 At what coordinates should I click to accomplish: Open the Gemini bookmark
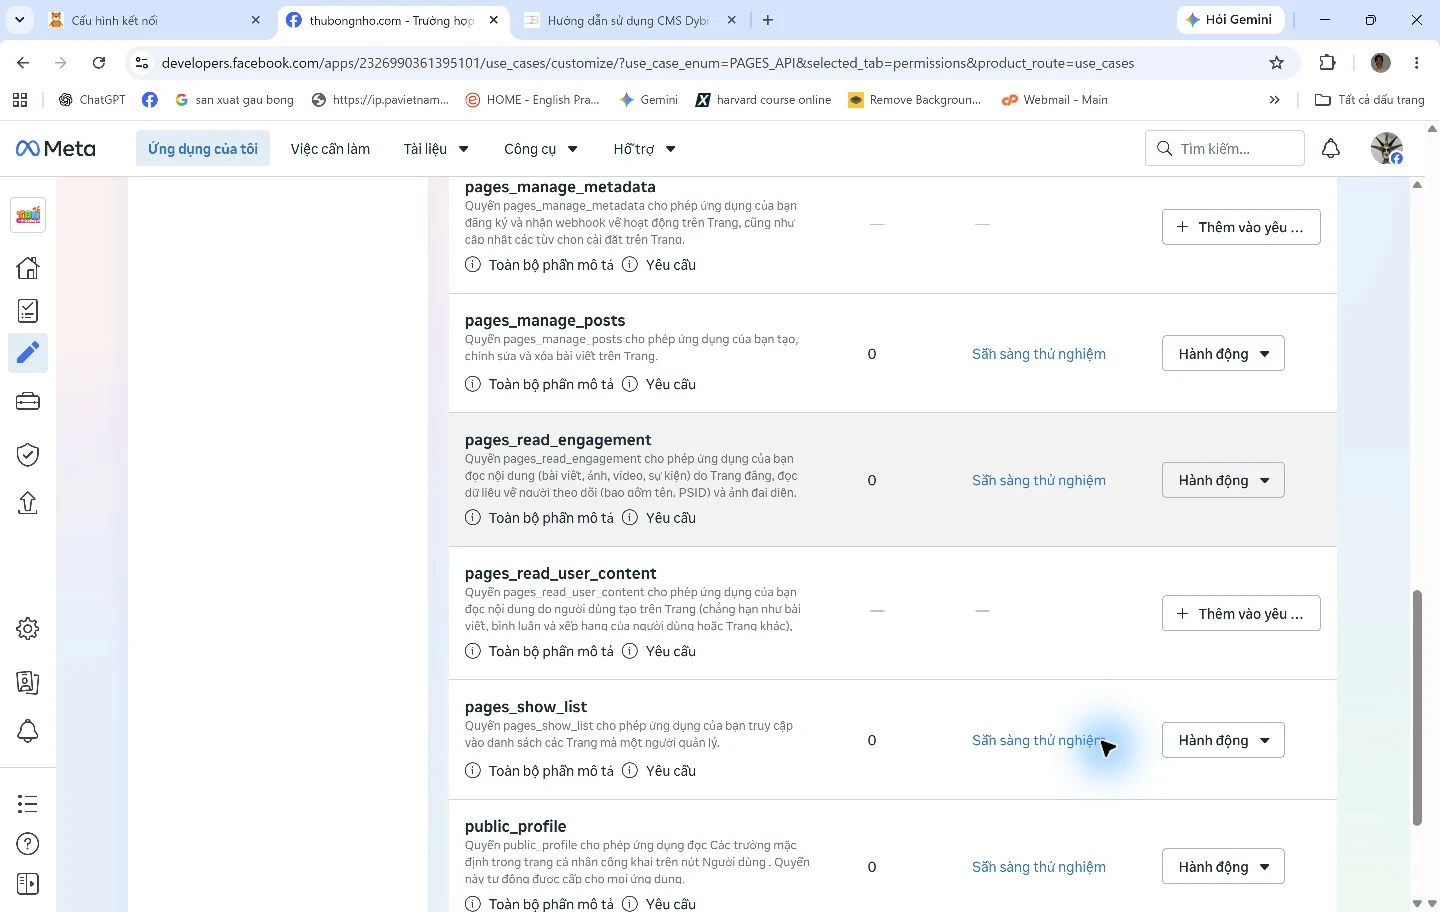click(x=648, y=100)
